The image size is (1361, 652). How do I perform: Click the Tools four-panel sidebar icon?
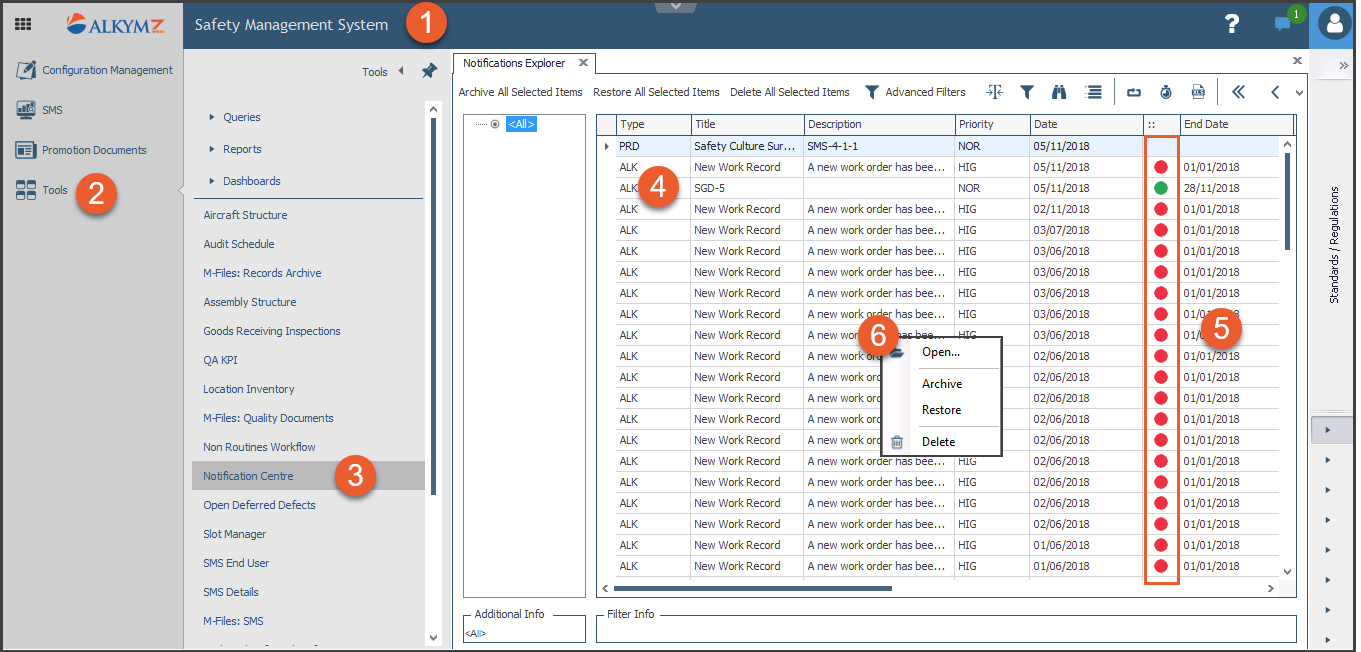[26, 190]
